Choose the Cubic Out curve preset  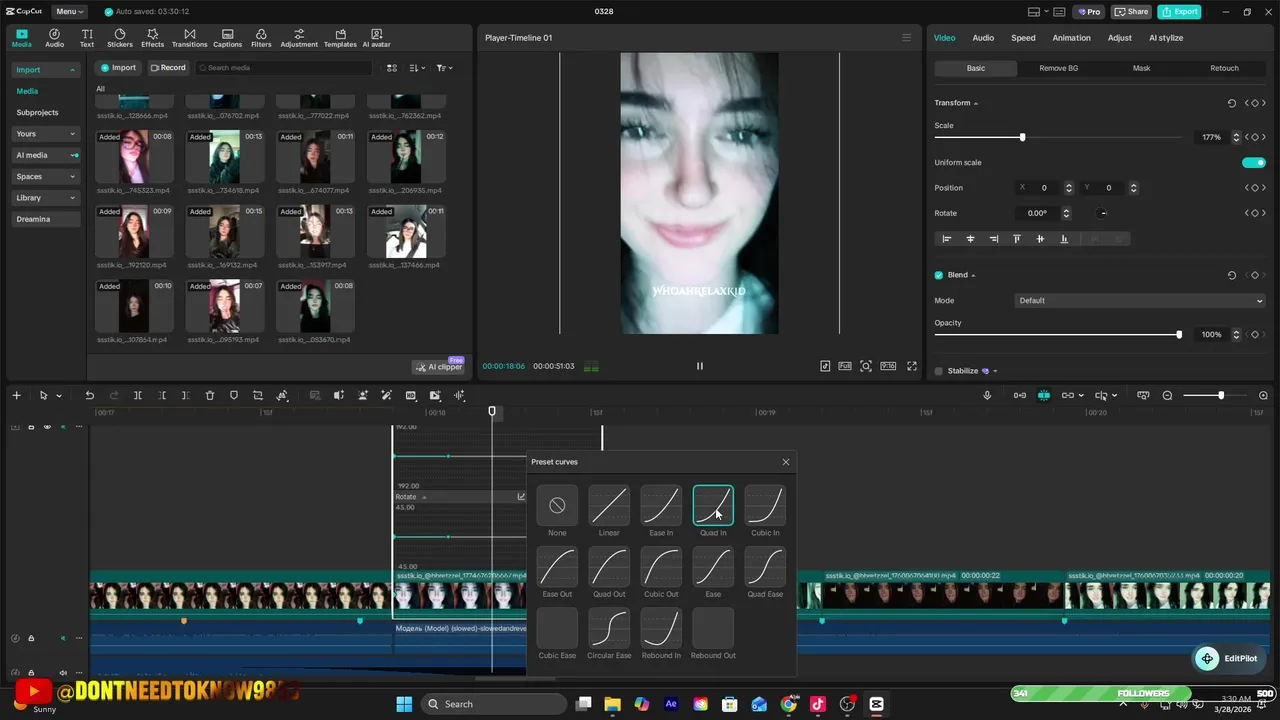point(661,567)
